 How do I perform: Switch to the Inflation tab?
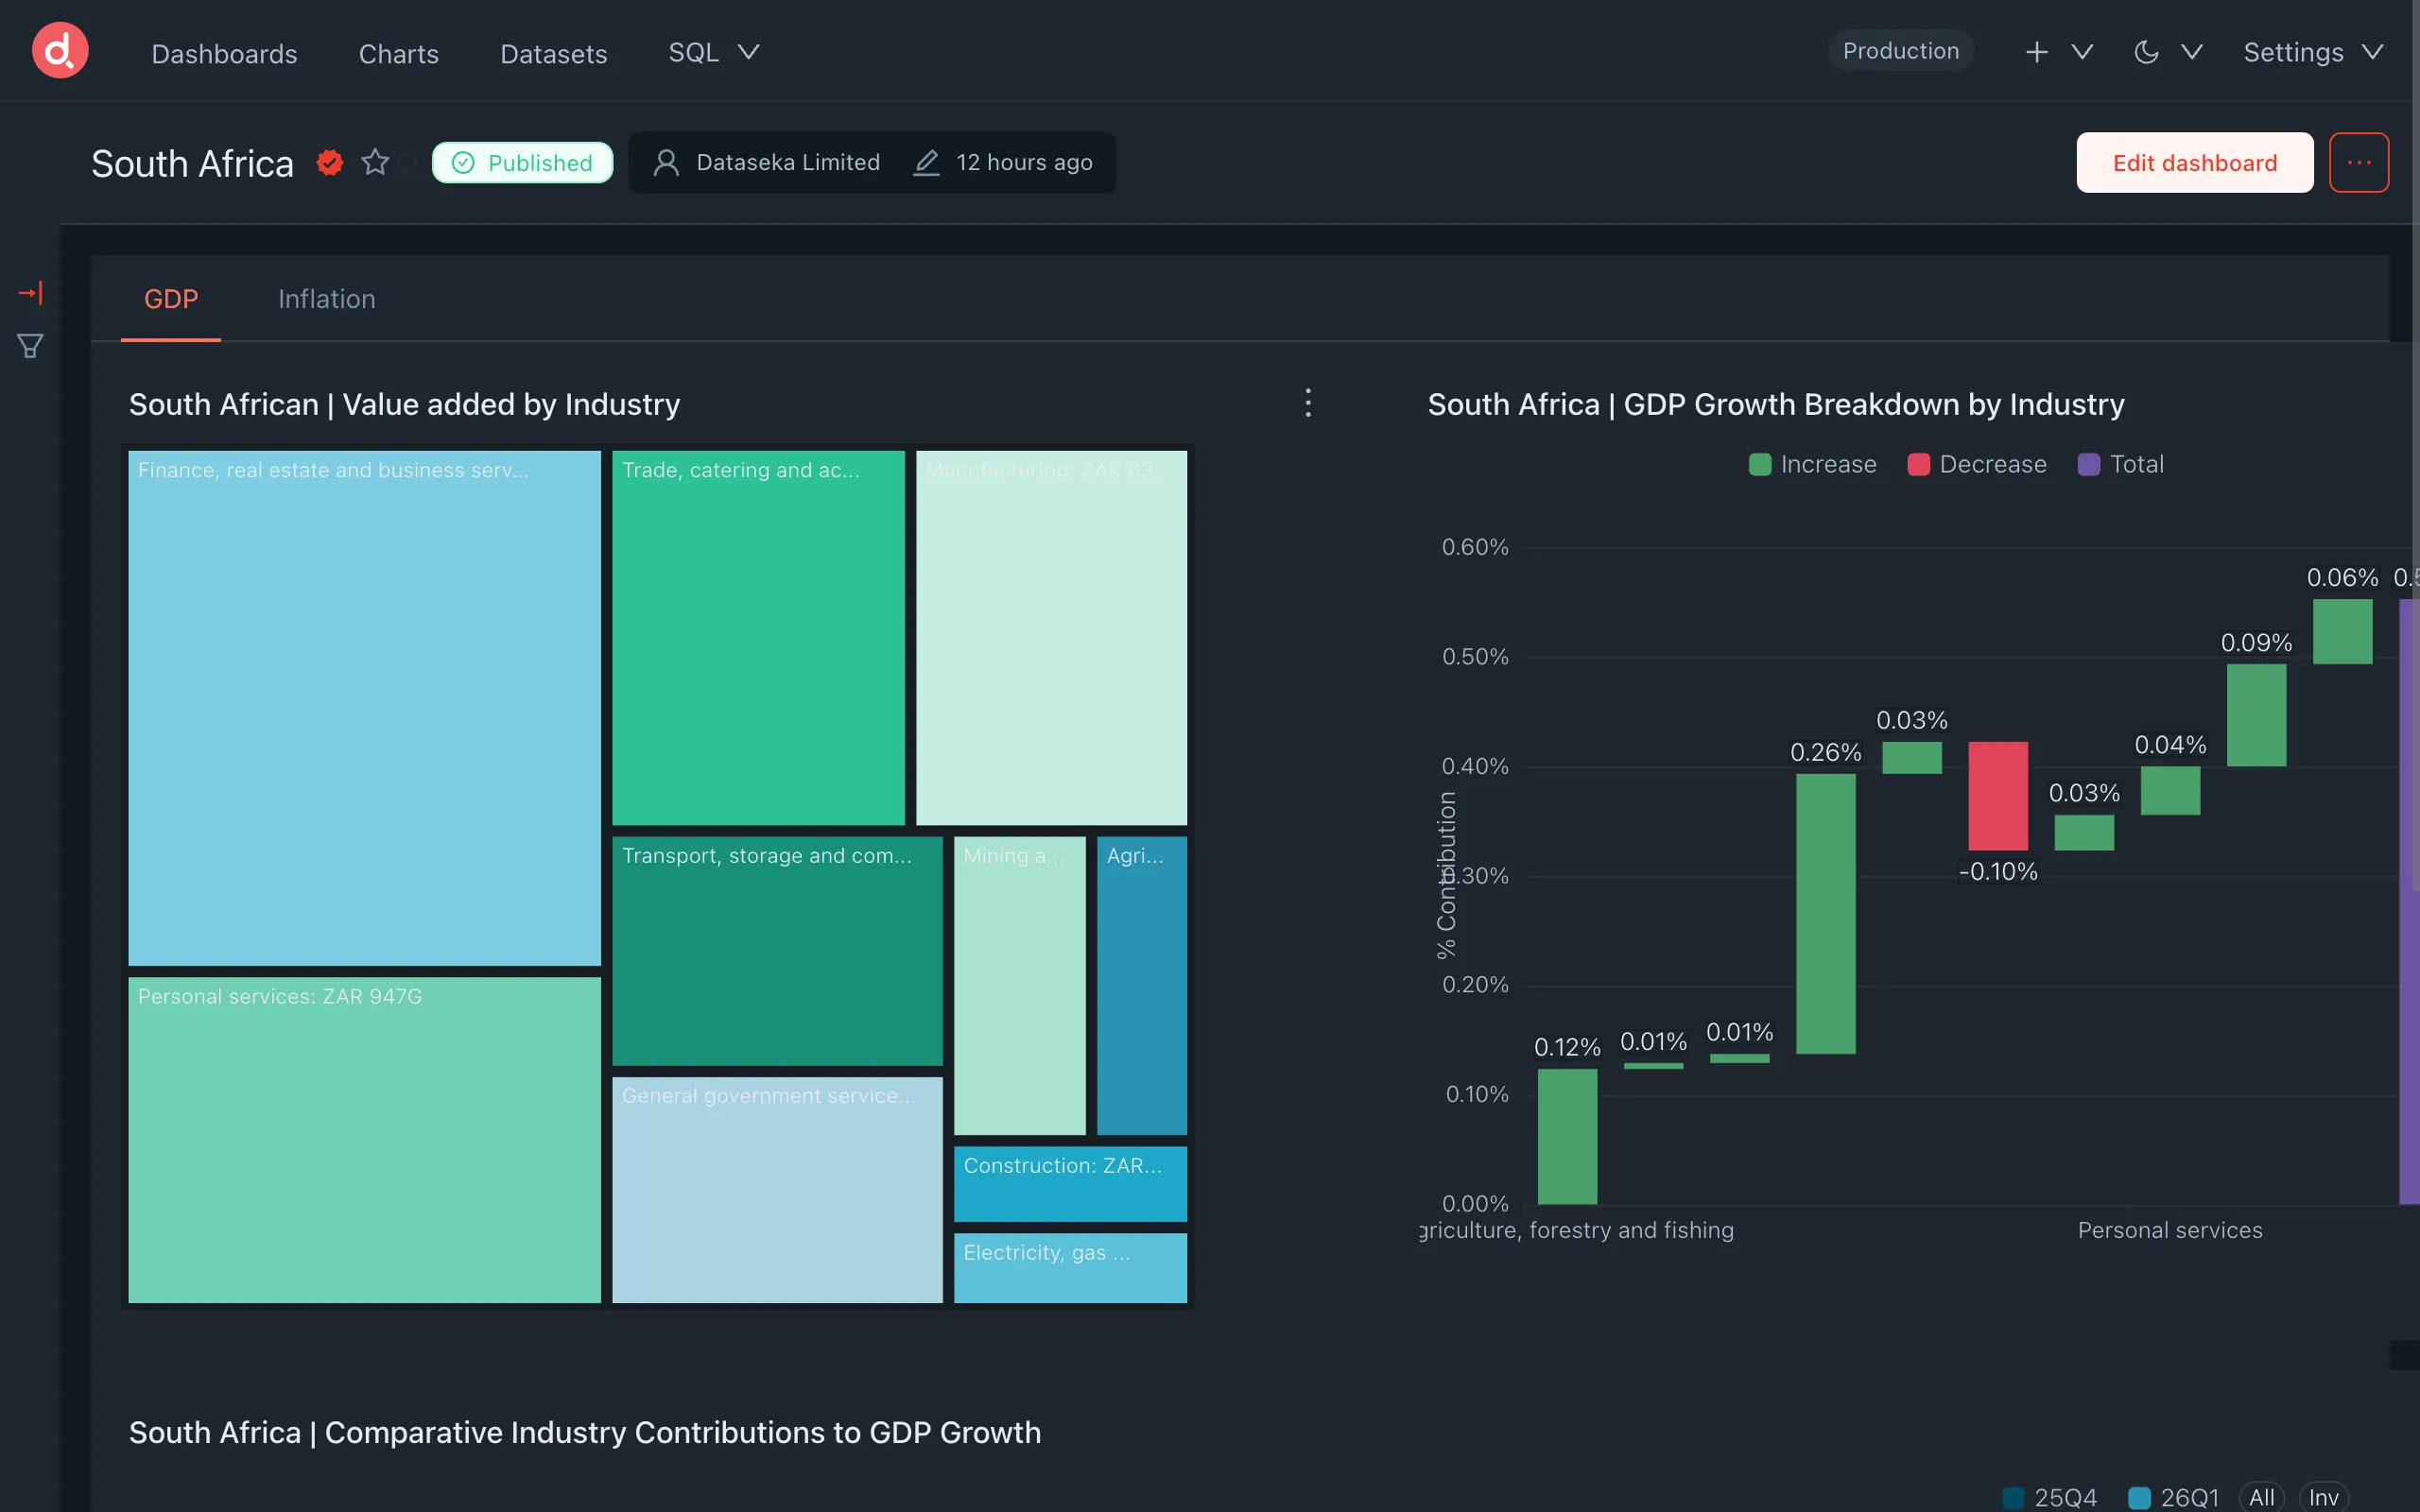point(327,299)
